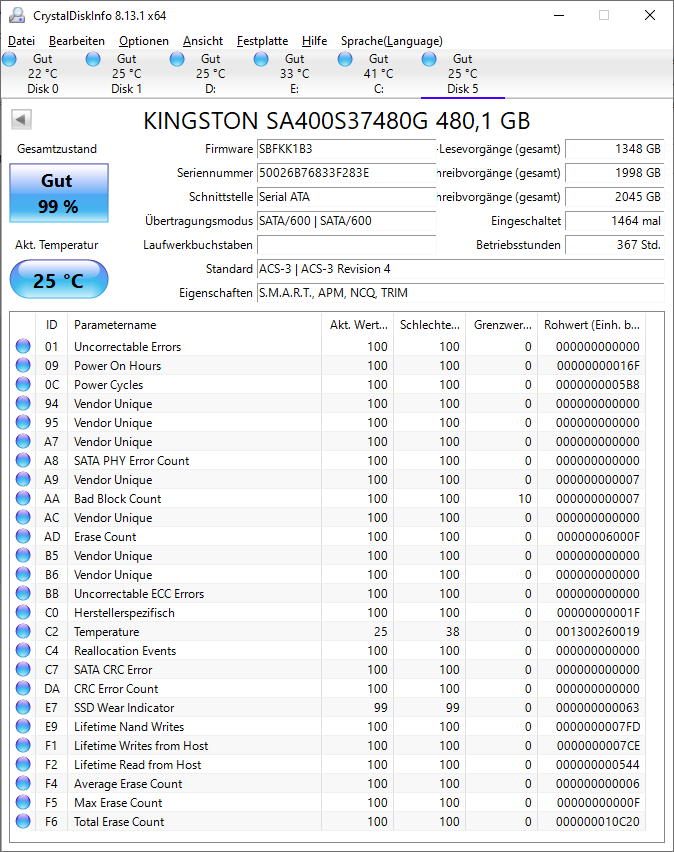674x852 pixels.
Task: Click status orb for Lifetime Read from Host
Action: tap(23, 765)
